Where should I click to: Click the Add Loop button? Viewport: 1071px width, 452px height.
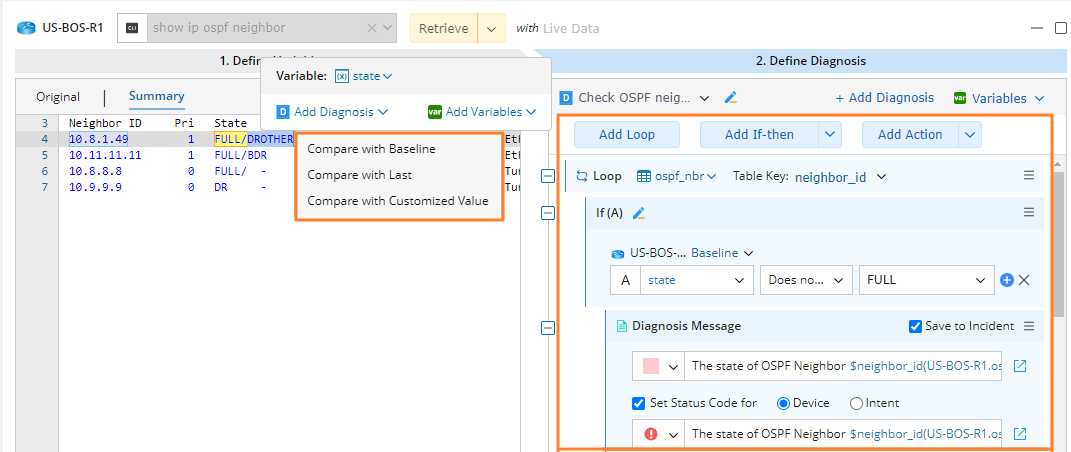point(627,135)
